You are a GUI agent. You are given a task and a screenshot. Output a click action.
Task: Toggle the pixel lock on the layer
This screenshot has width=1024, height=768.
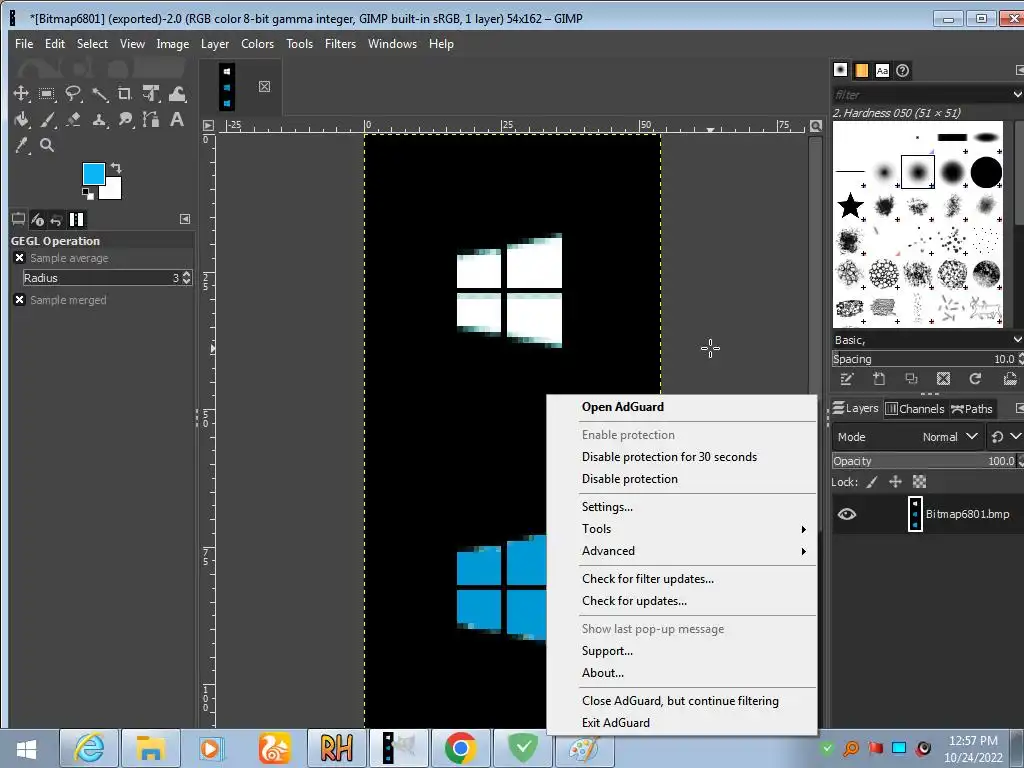872,482
